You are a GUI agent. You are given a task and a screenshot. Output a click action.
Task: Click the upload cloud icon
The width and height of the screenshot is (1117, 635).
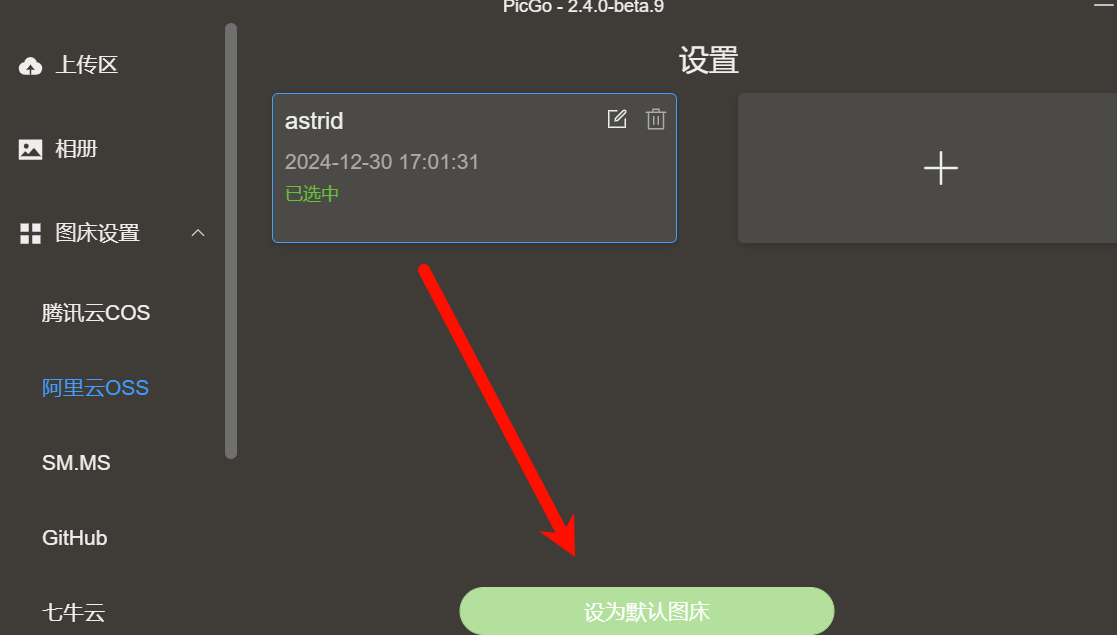pyautogui.click(x=30, y=66)
